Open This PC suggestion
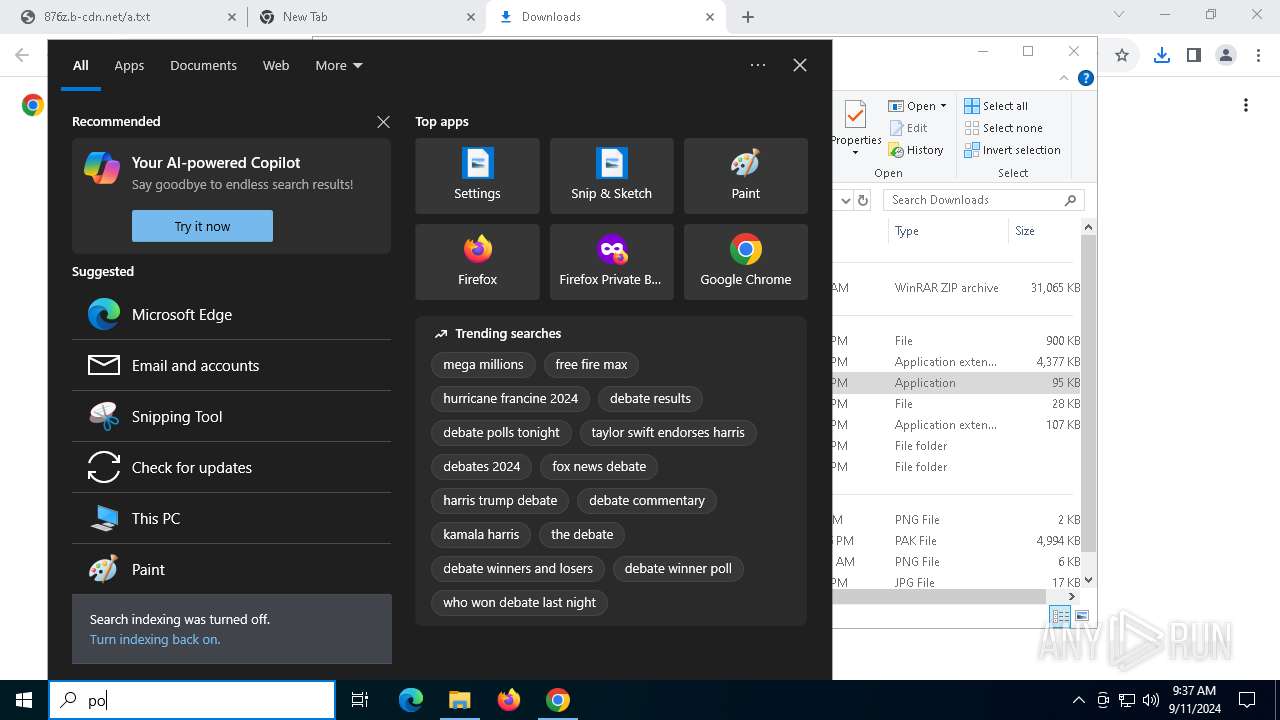 [231, 518]
